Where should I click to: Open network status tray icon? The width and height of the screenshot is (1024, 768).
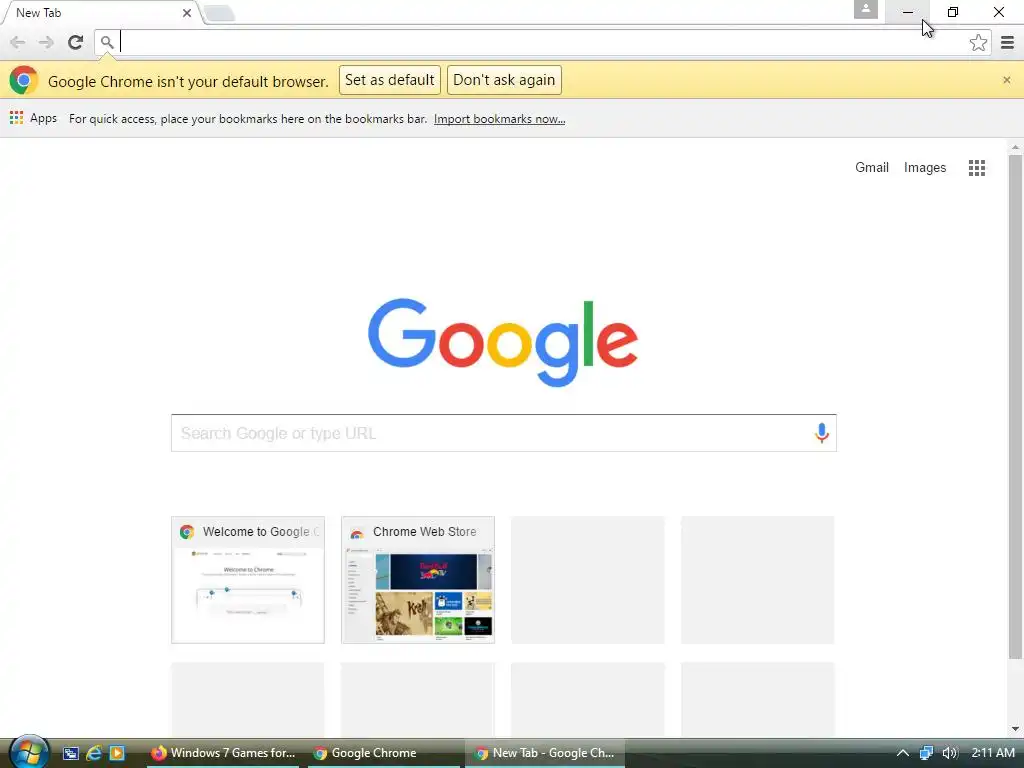[x=926, y=753]
